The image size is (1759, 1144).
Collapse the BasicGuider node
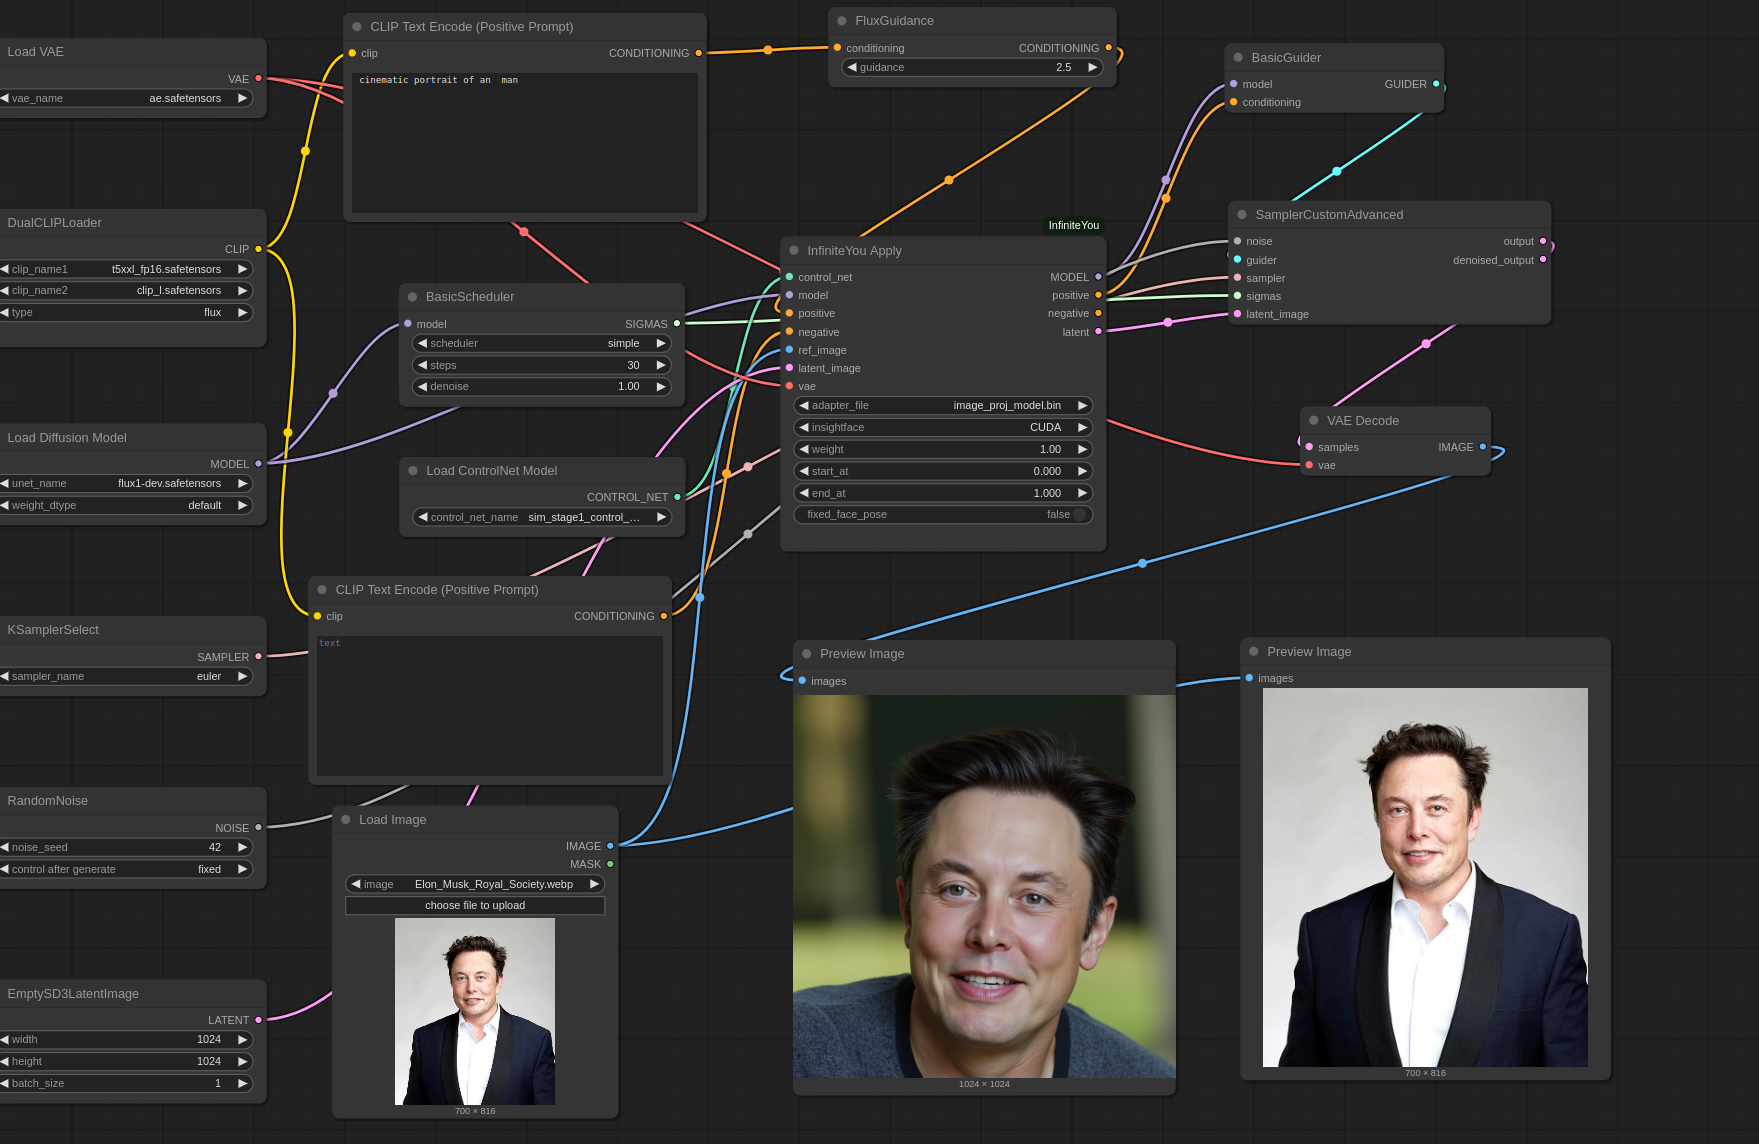point(1238,57)
